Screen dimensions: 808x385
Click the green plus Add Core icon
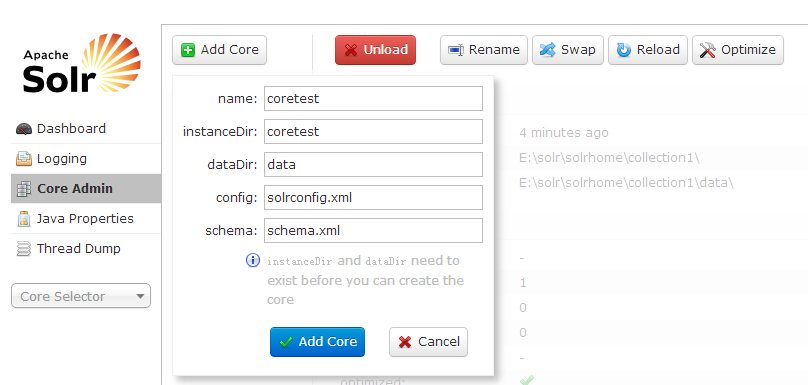188,50
